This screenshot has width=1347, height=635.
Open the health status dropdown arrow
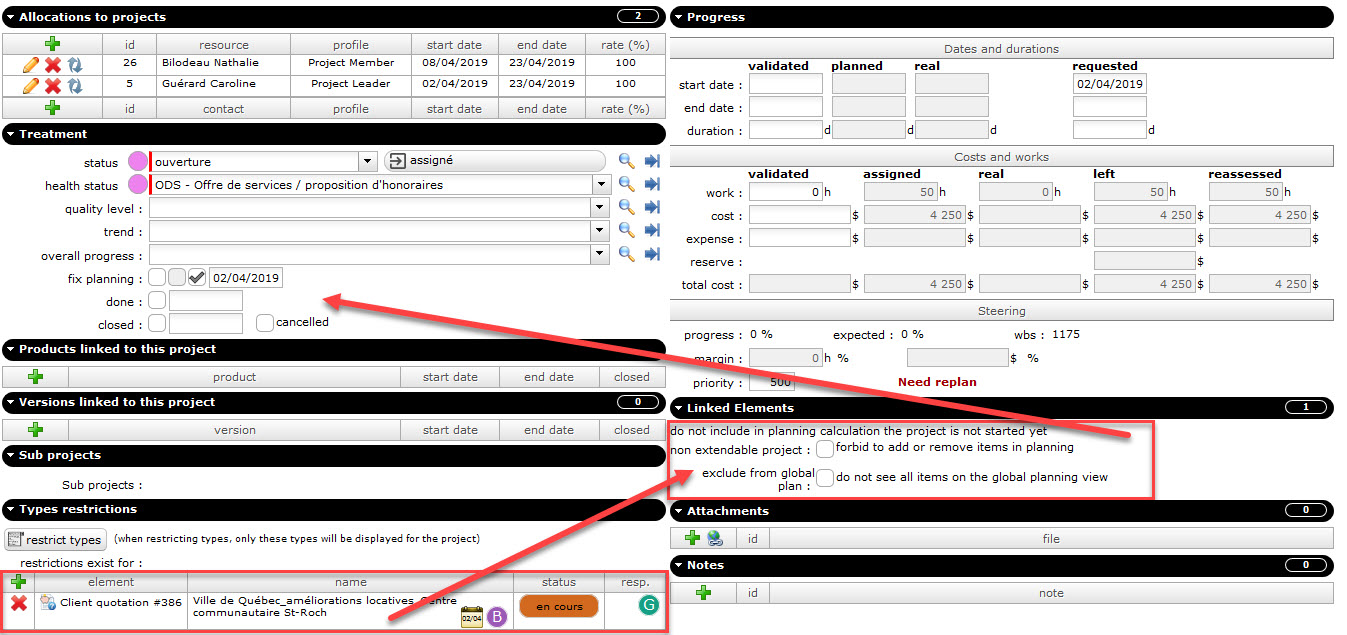601,185
